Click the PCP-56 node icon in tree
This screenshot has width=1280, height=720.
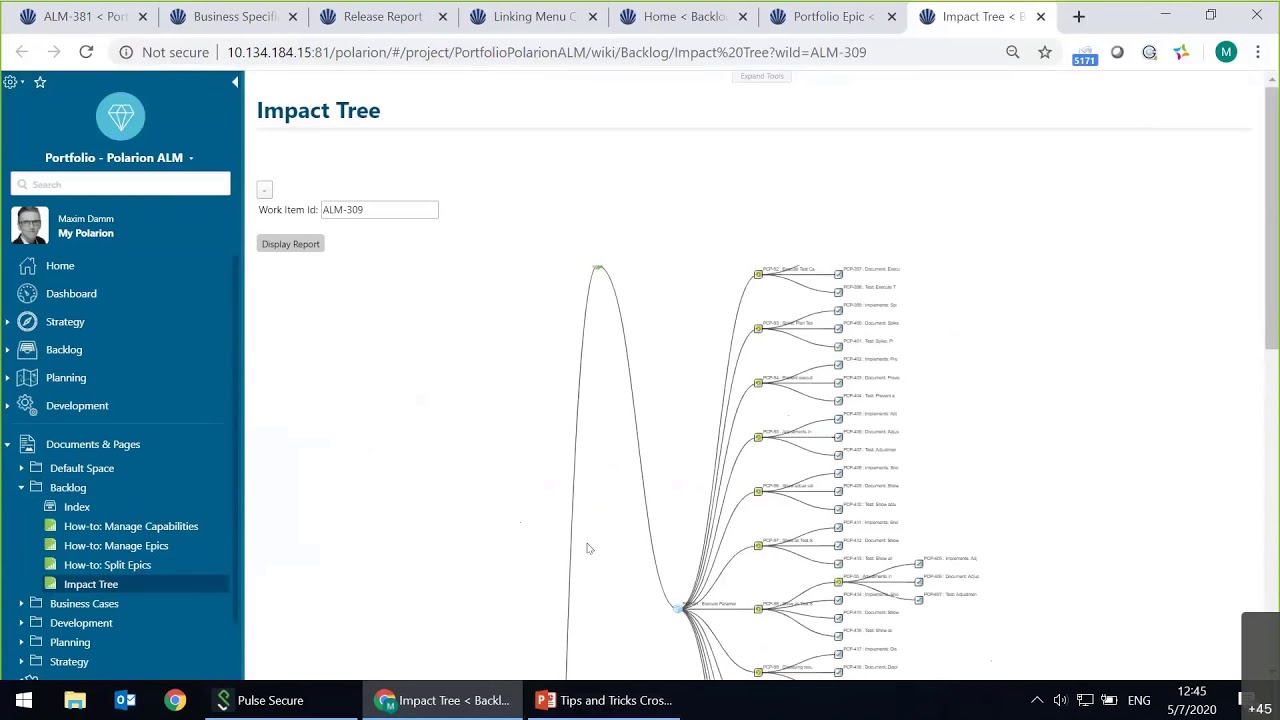point(758,491)
